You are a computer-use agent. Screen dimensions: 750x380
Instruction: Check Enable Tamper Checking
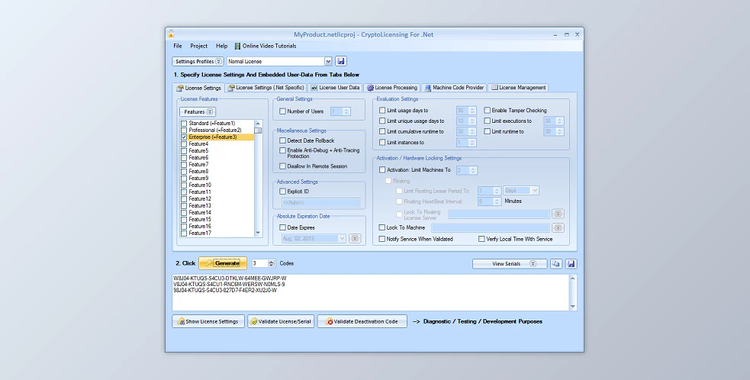487,111
